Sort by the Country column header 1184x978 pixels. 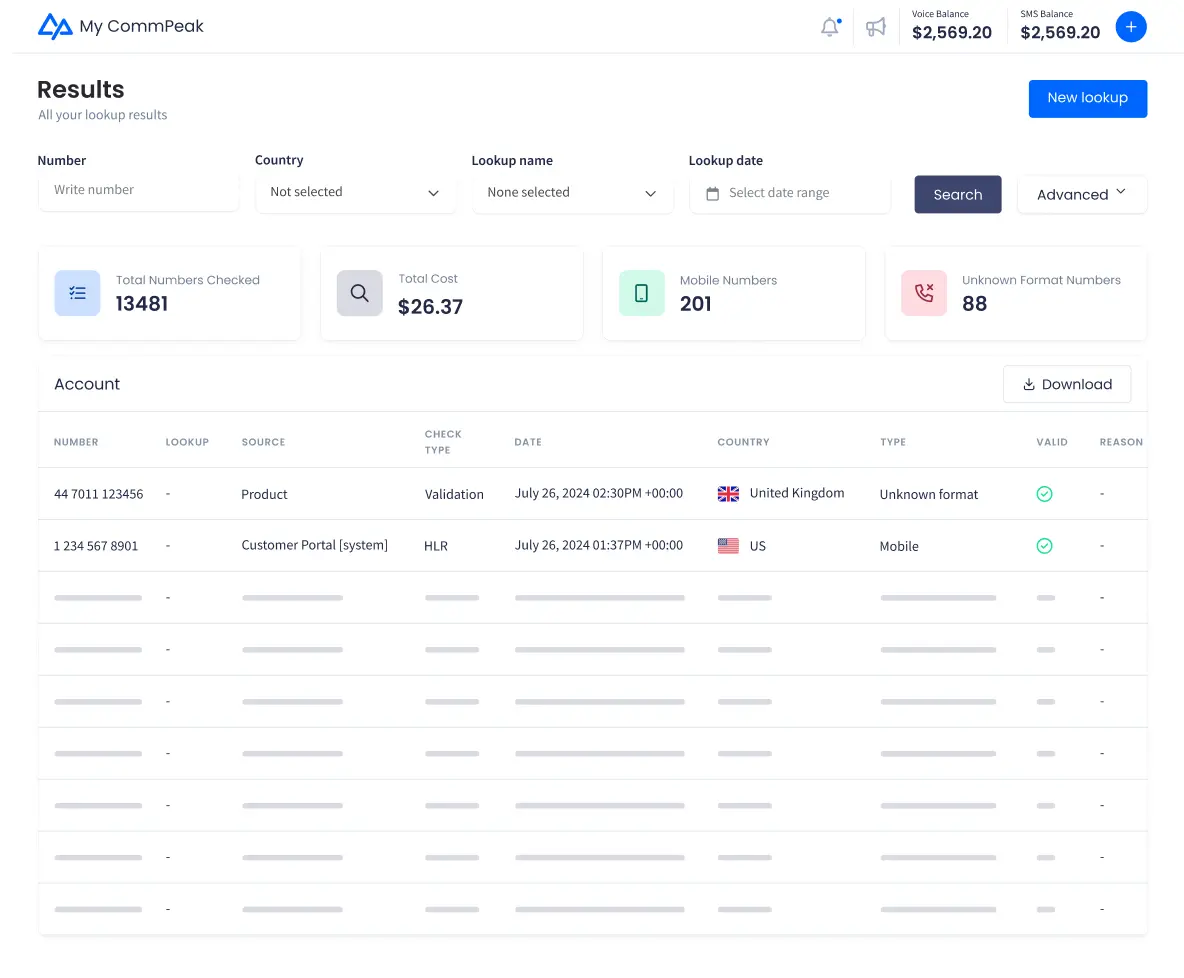pos(743,442)
